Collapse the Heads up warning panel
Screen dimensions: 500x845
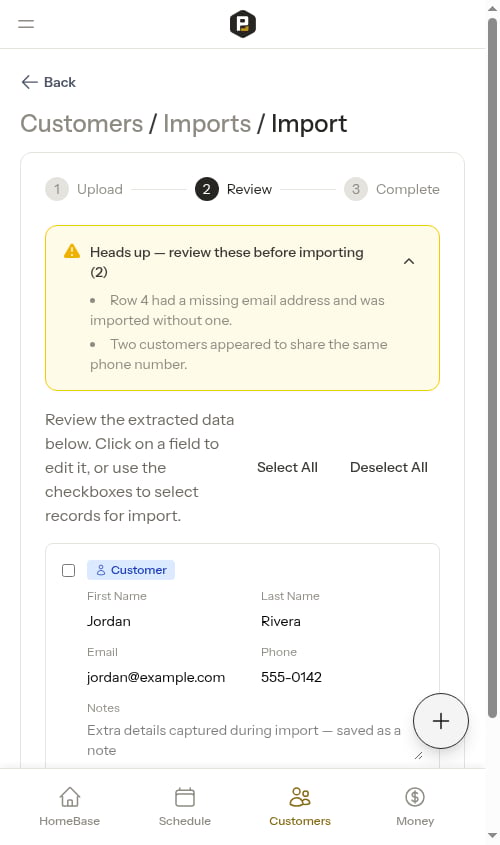click(409, 261)
